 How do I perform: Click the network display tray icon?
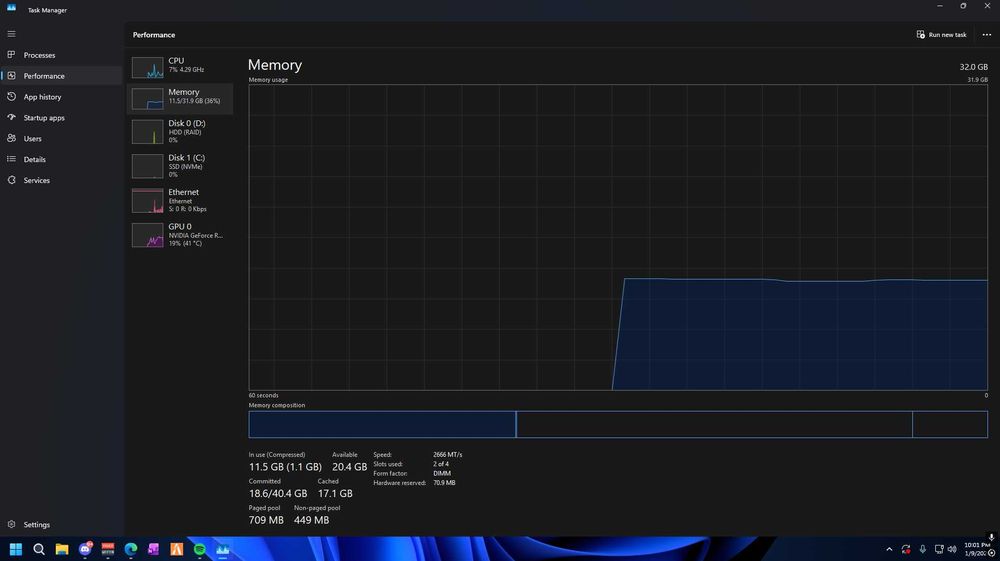pyautogui.click(x=939, y=549)
